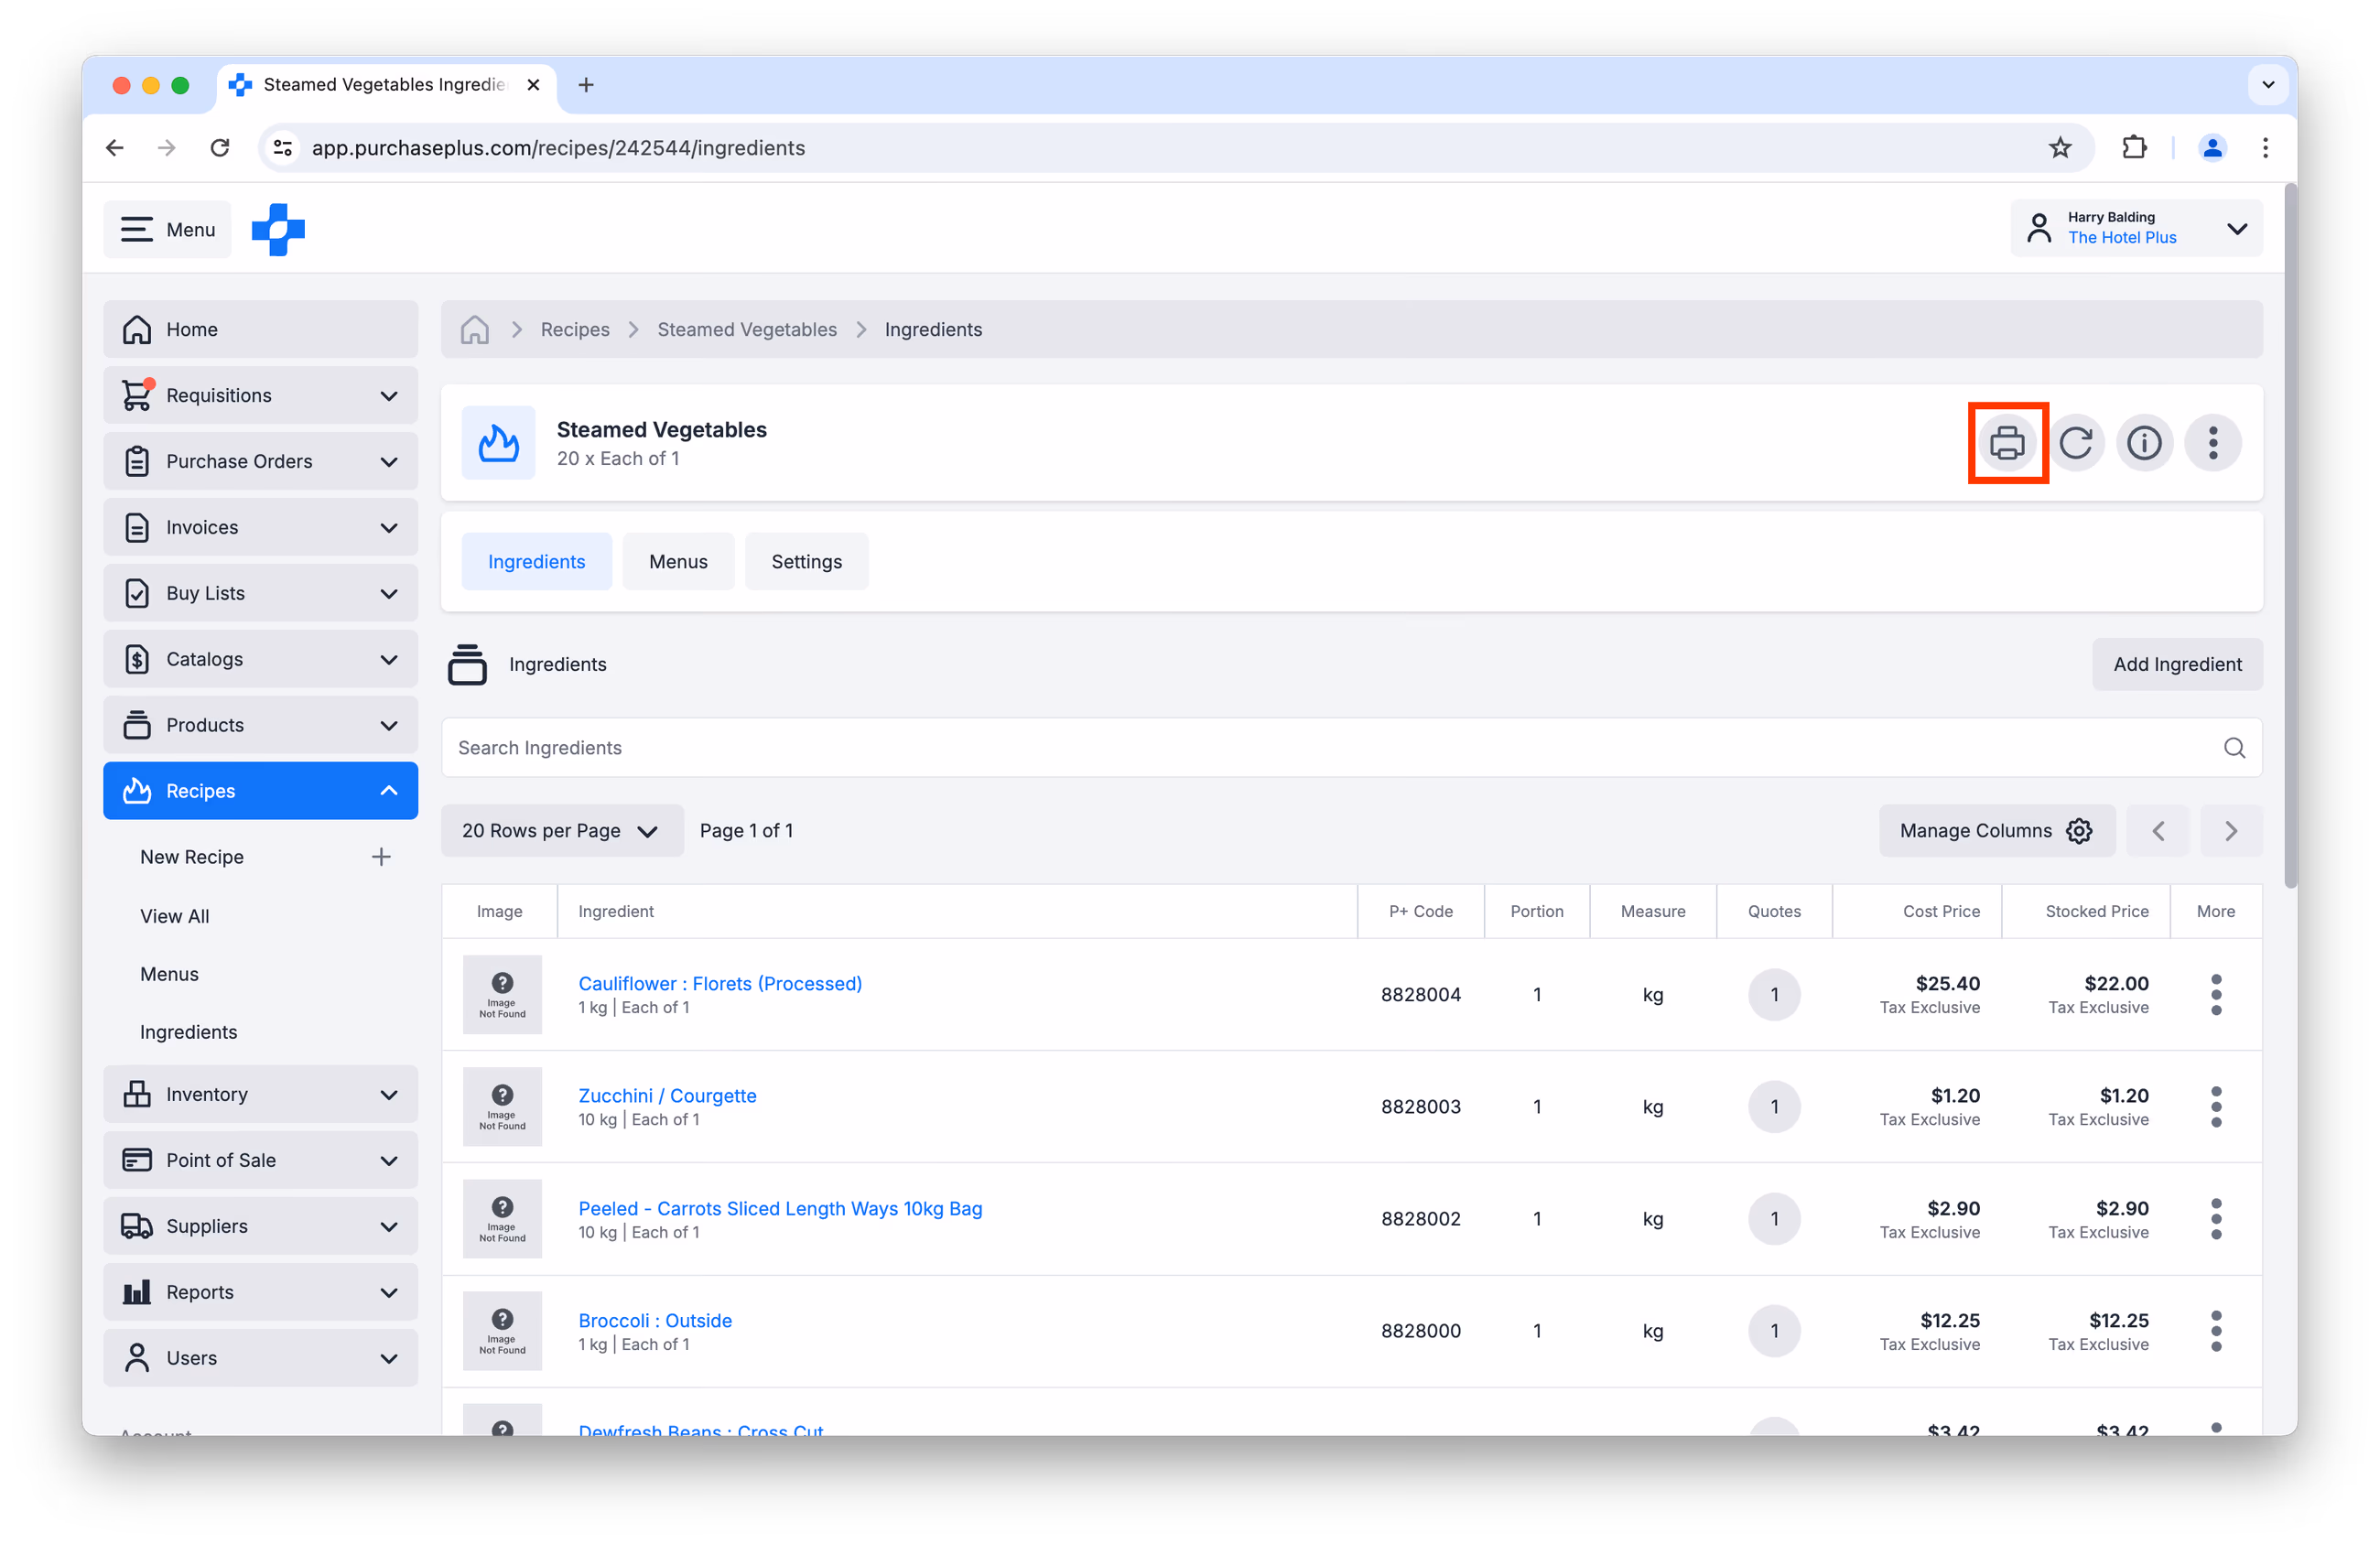Click the breadcrumb home icon

pyautogui.click(x=475, y=329)
